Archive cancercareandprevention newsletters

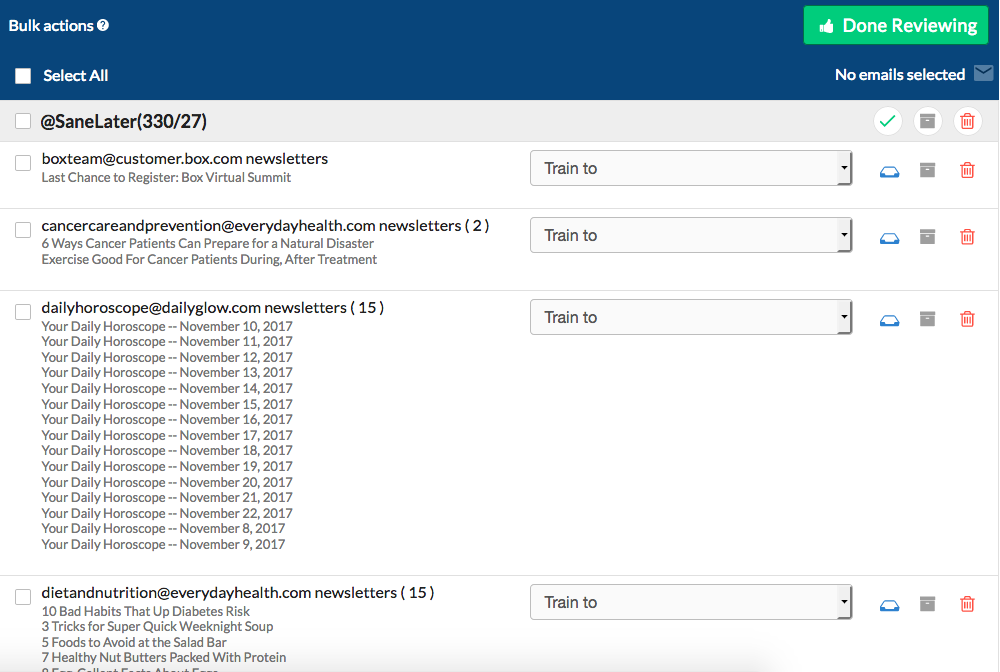point(927,237)
